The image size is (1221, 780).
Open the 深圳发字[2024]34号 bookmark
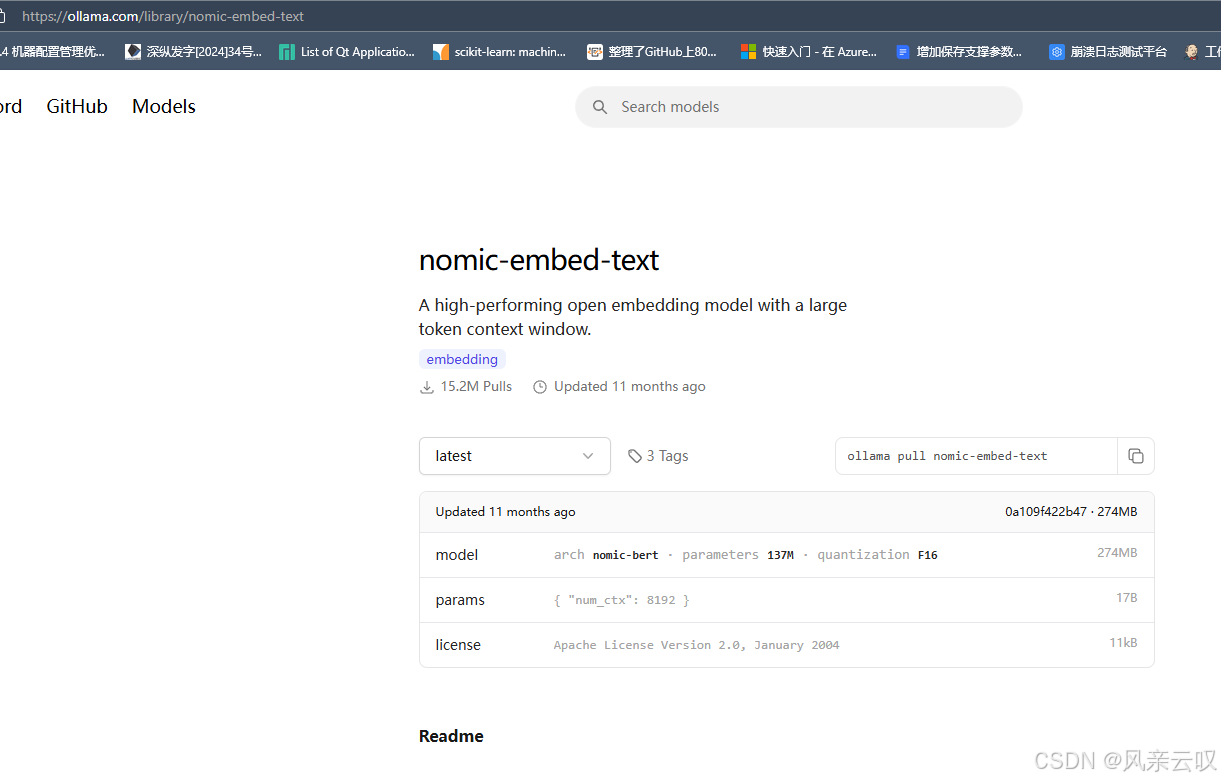tap(193, 52)
